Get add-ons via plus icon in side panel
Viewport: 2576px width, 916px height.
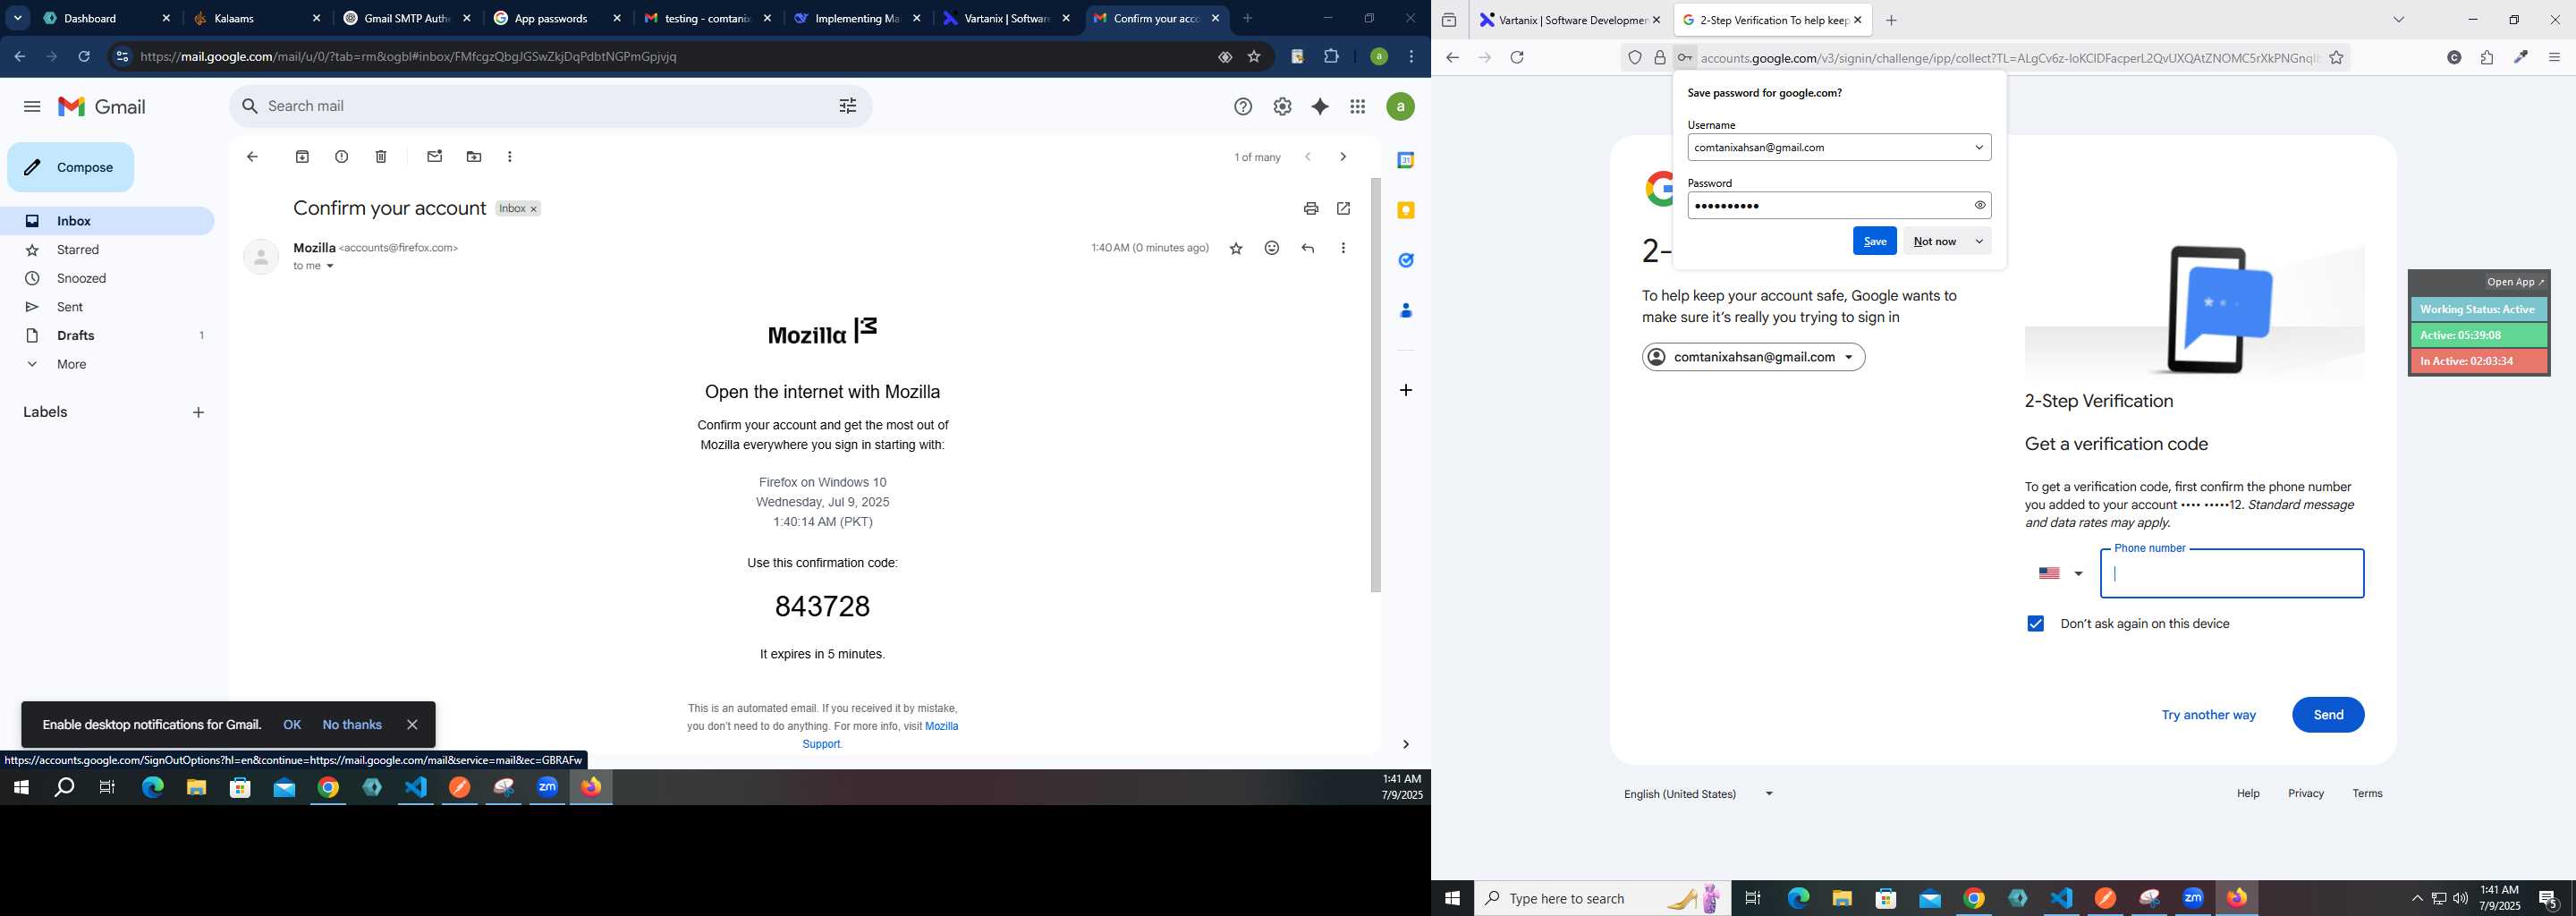(x=1406, y=390)
